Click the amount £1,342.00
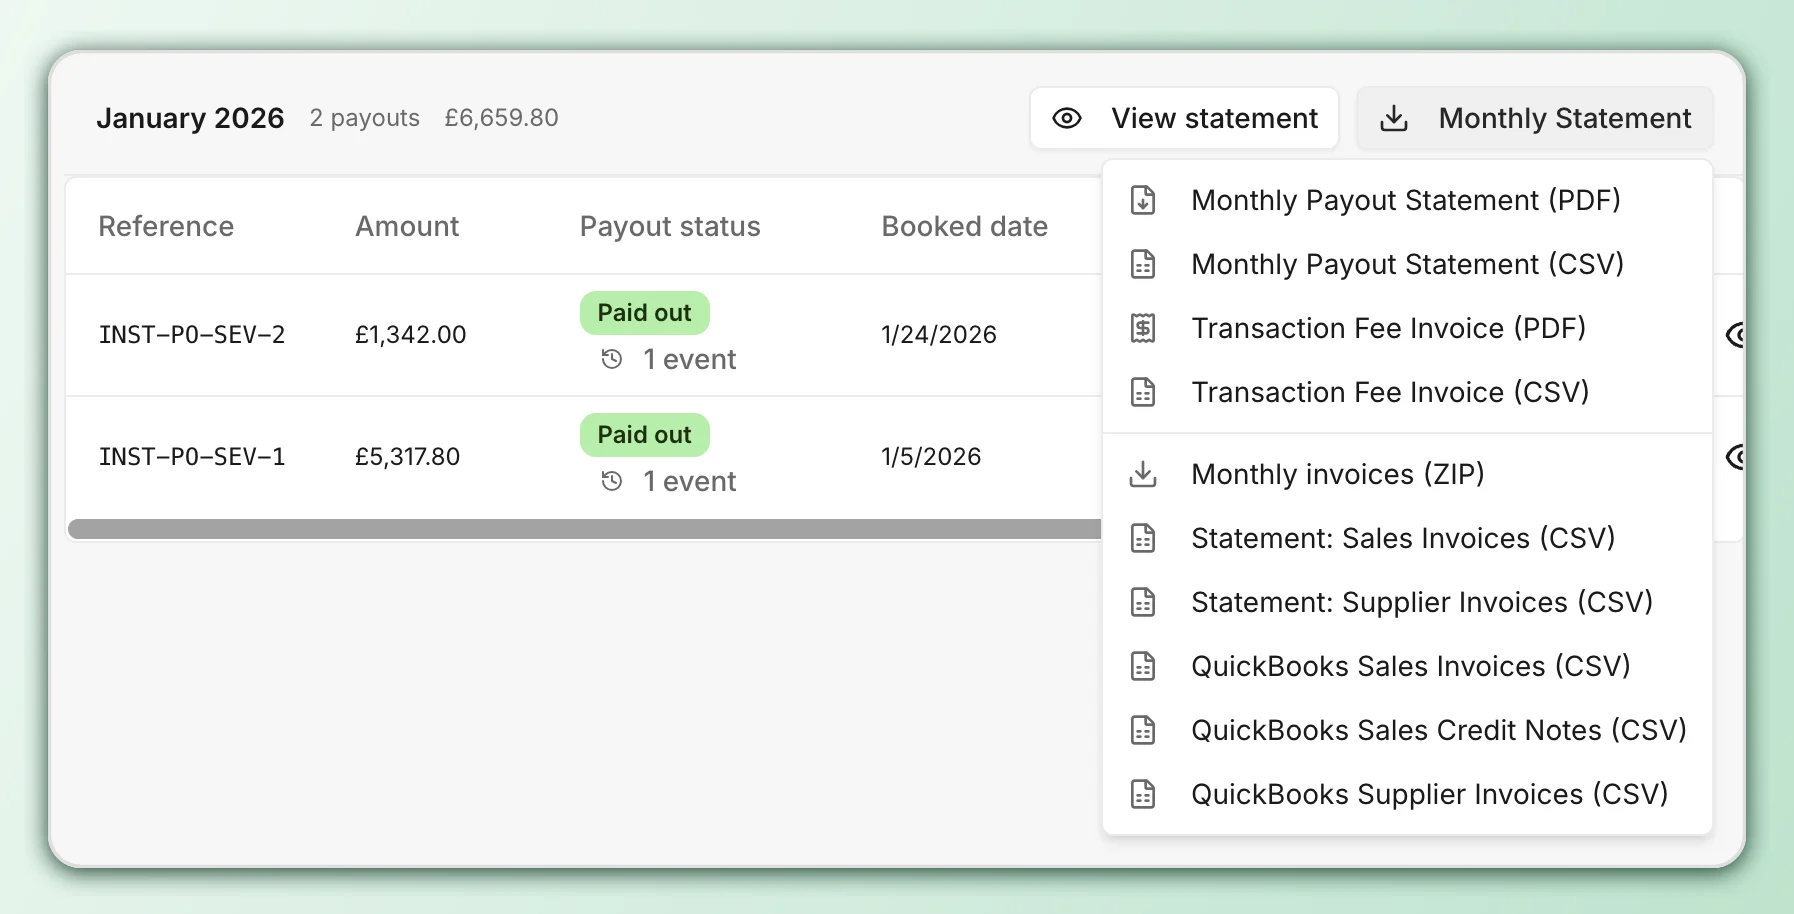 tap(410, 335)
